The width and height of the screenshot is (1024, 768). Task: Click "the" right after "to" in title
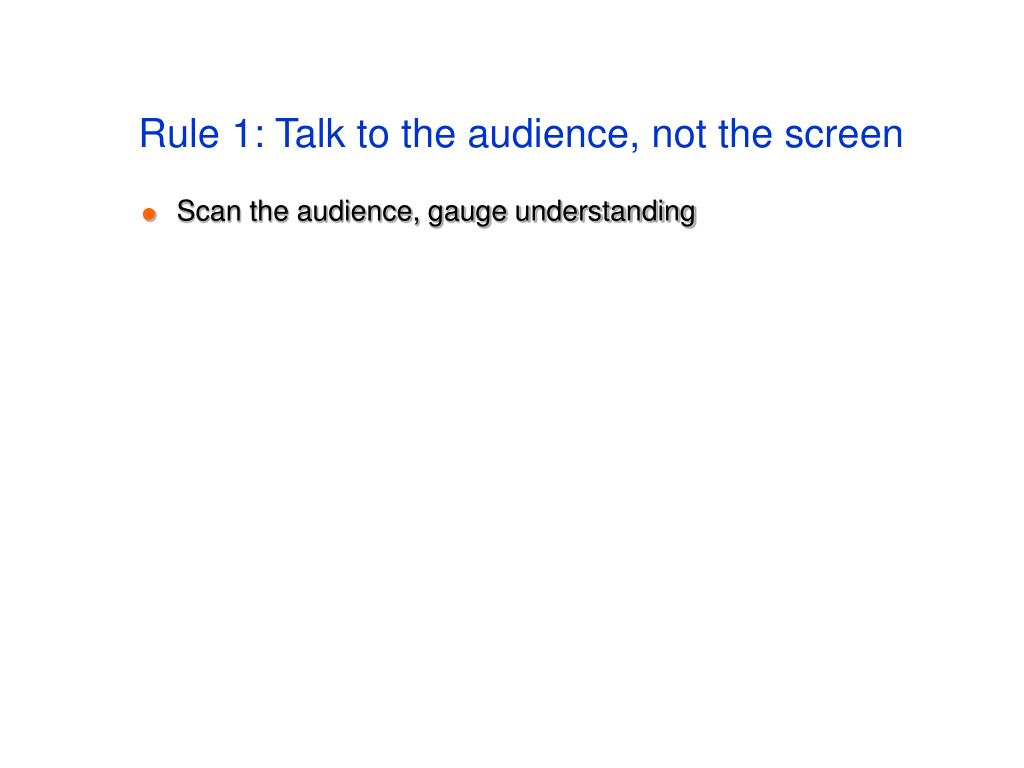coord(428,134)
